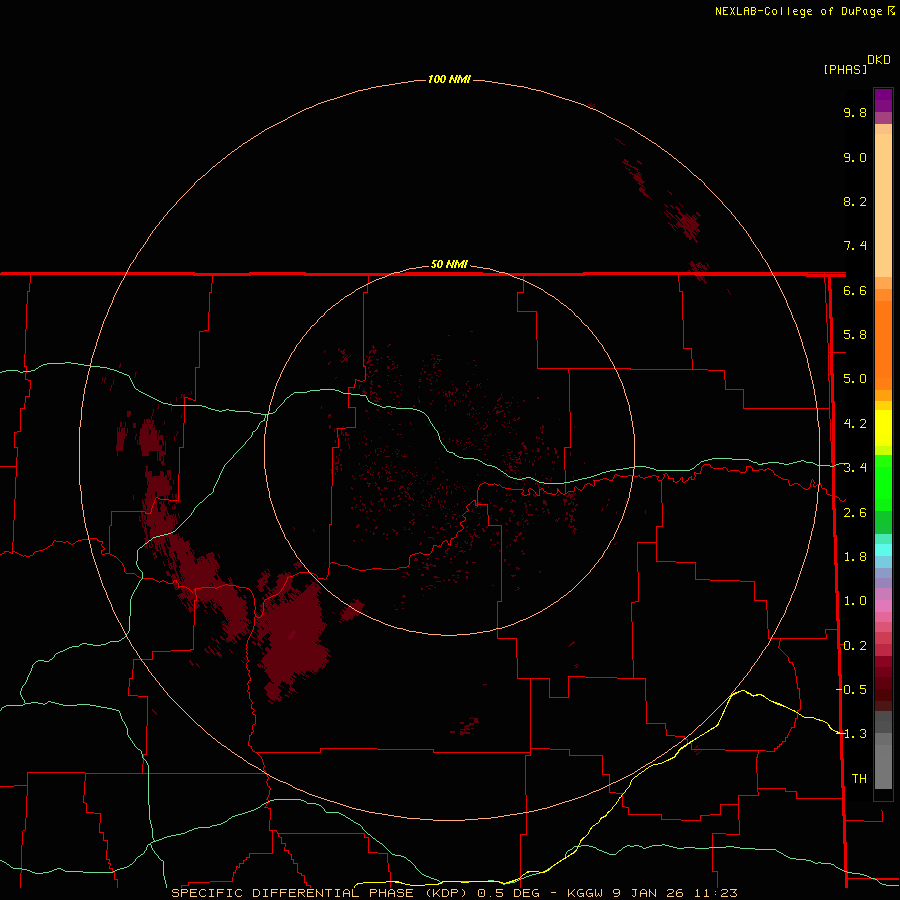
Task: Click the 3.4 value on color scale
Action: tap(855, 468)
